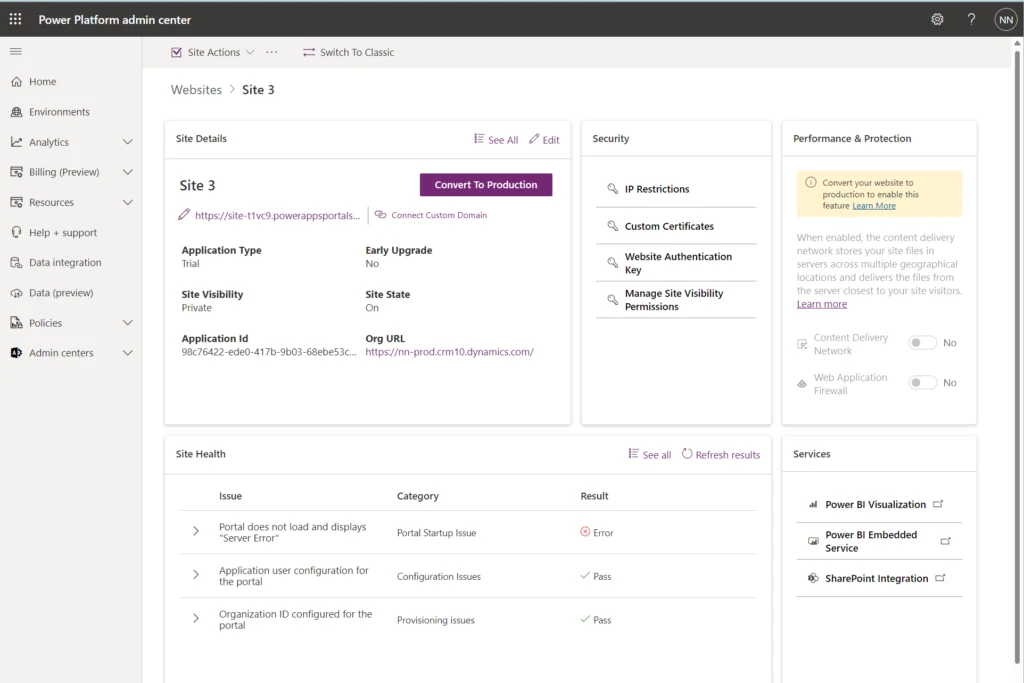Select Switch To Classic
Image resolution: width=1024 pixels, height=683 pixels.
click(x=348, y=51)
